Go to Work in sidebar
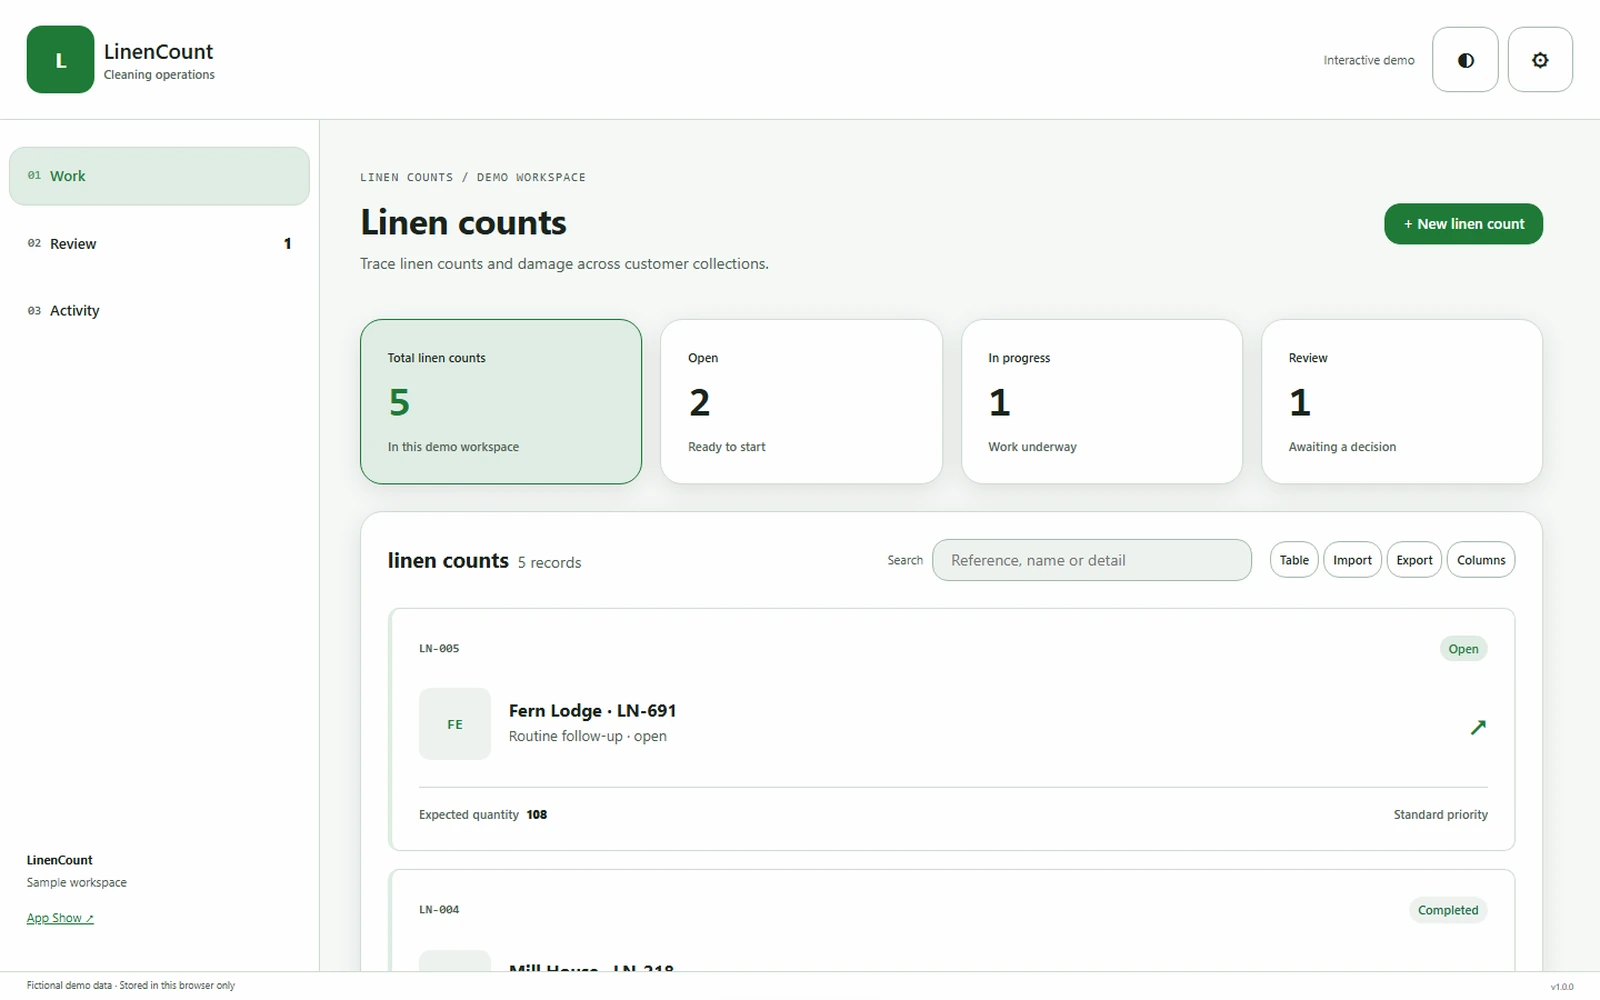This screenshot has height=1000, width=1600. coord(159,176)
